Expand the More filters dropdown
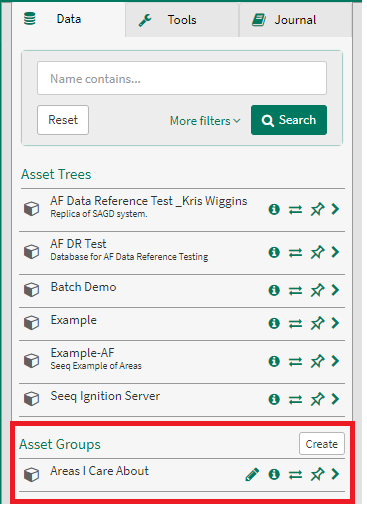The height and width of the screenshot is (508, 367). point(205,121)
